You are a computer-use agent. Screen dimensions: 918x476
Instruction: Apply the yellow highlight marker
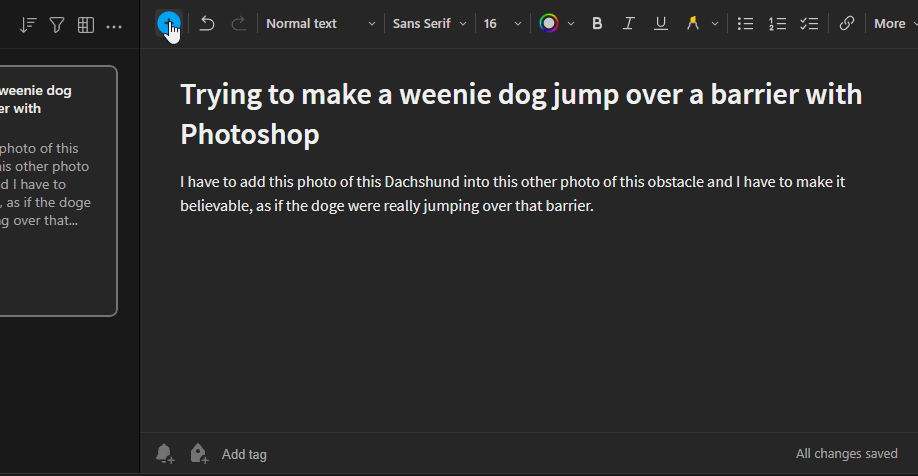[x=693, y=23]
